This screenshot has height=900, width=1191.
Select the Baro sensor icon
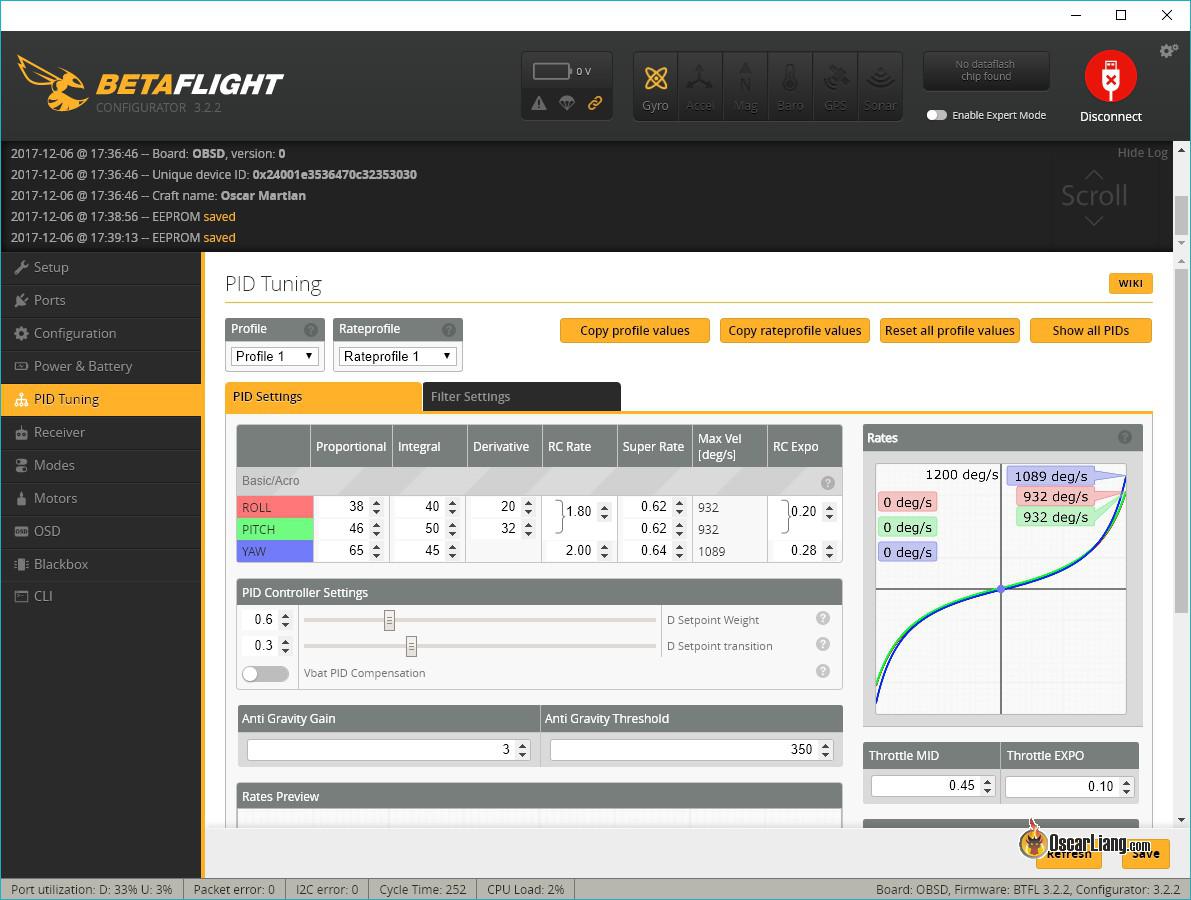point(790,86)
